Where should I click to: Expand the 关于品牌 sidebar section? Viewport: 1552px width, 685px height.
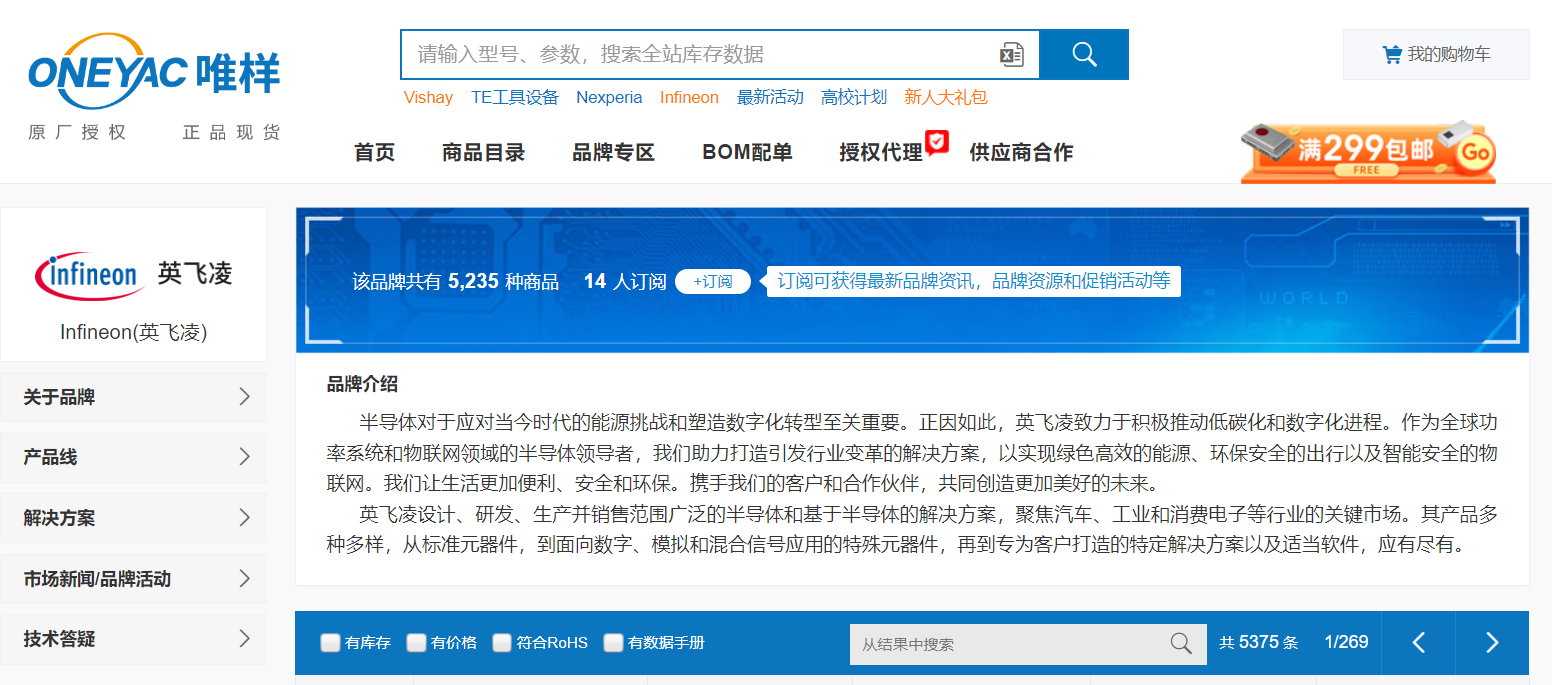(x=133, y=397)
